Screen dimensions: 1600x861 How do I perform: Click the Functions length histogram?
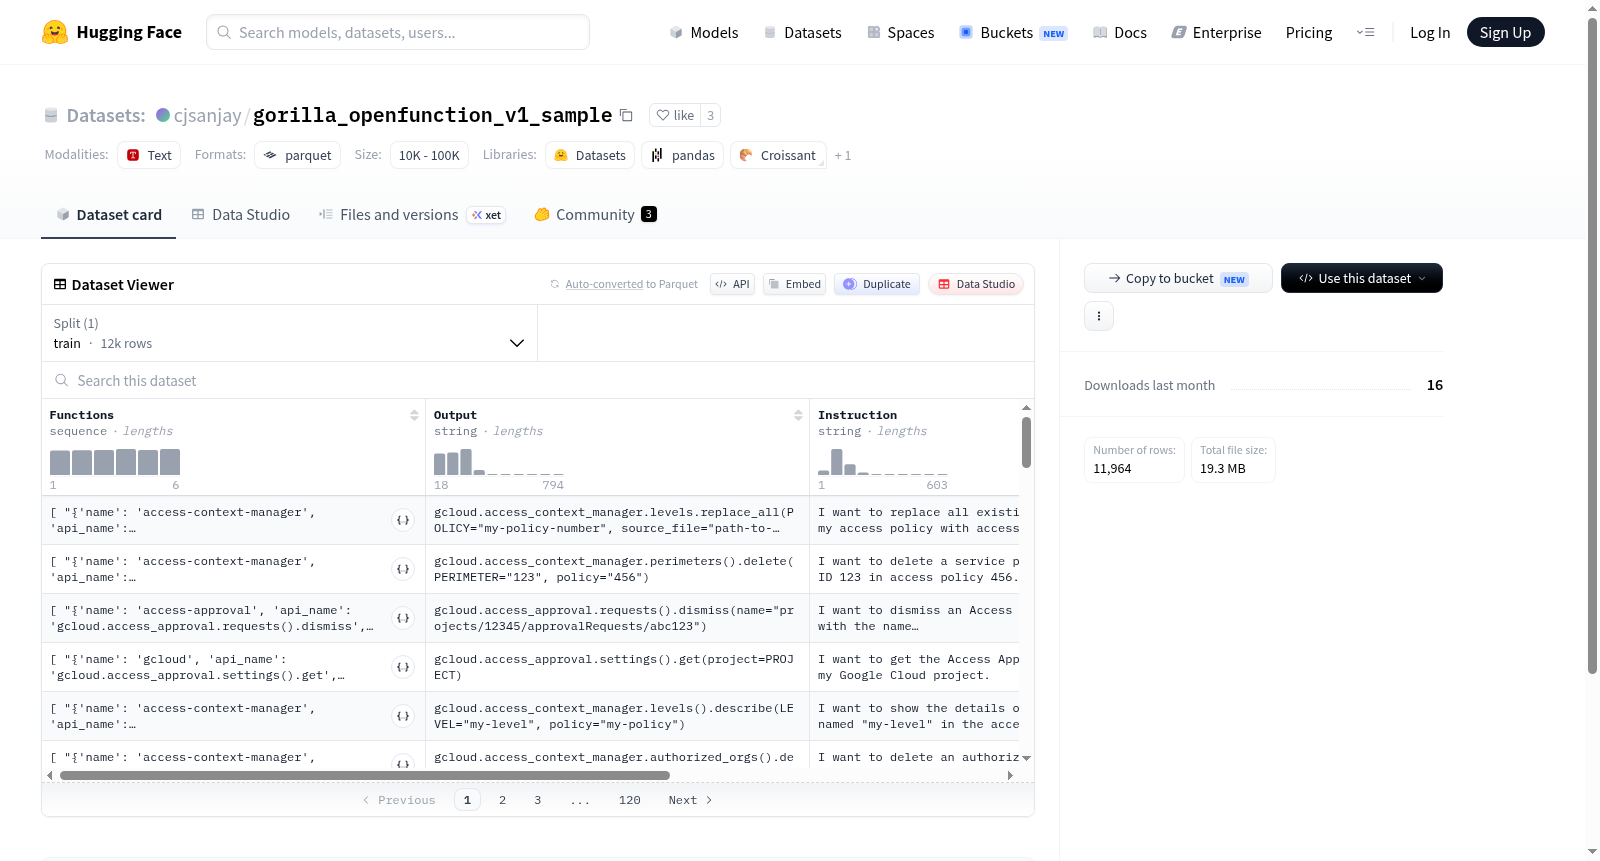point(115,462)
